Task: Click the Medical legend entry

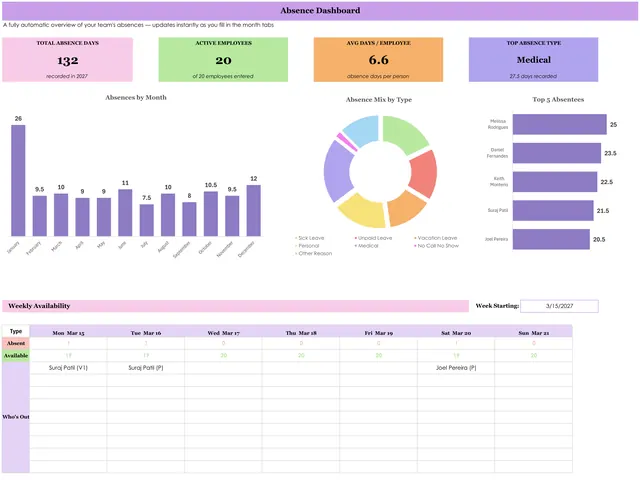Action: coord(367,246)
